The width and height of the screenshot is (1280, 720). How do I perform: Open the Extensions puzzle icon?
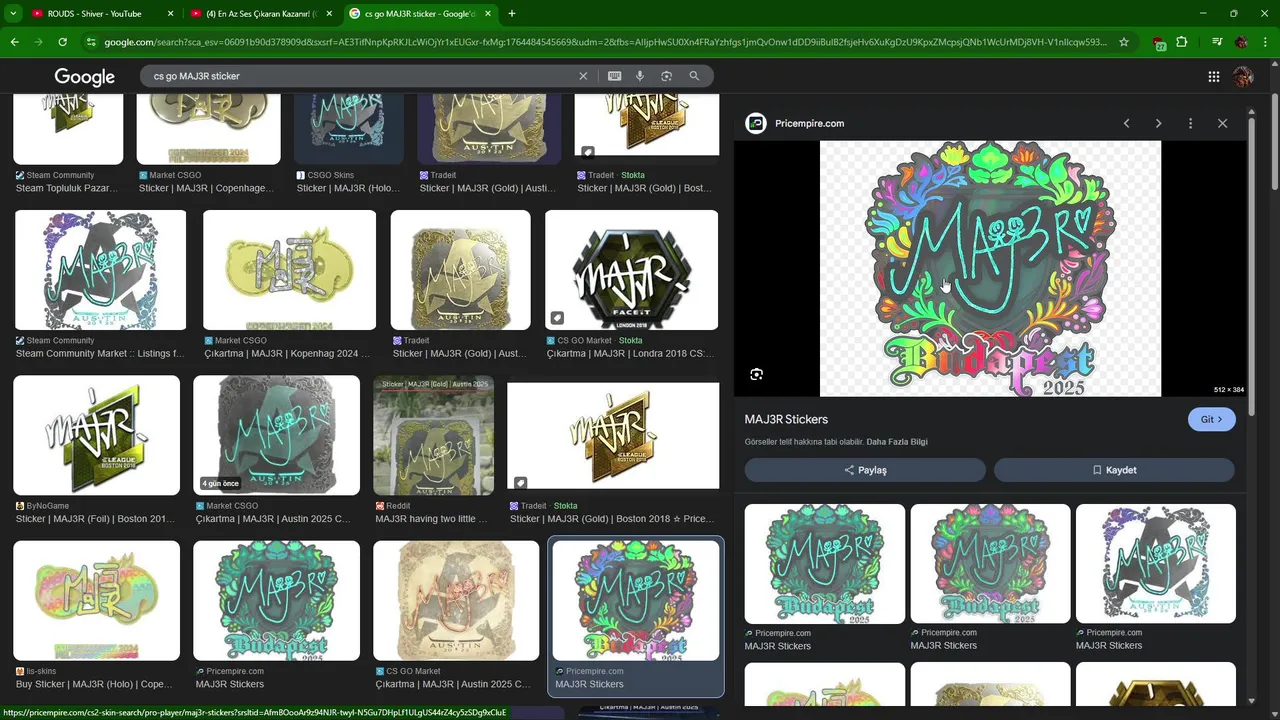(1182, 42)
